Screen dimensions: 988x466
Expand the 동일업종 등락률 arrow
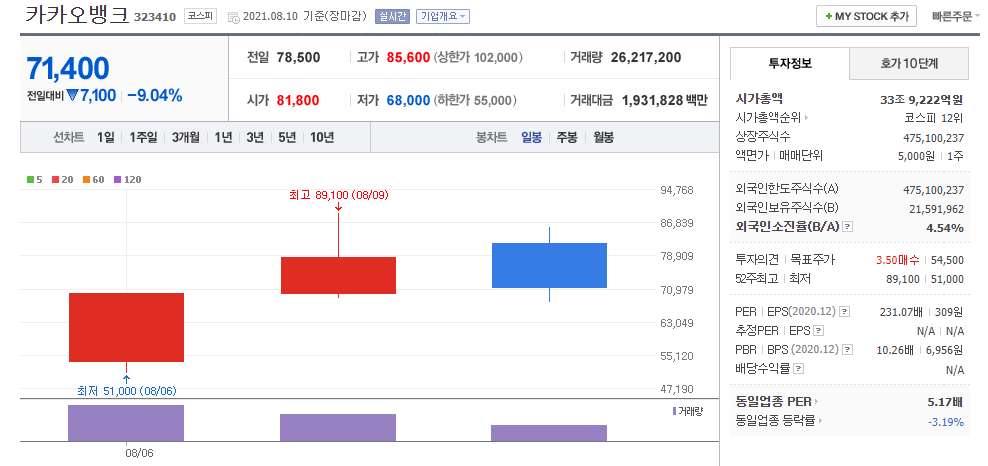[820, 420]
